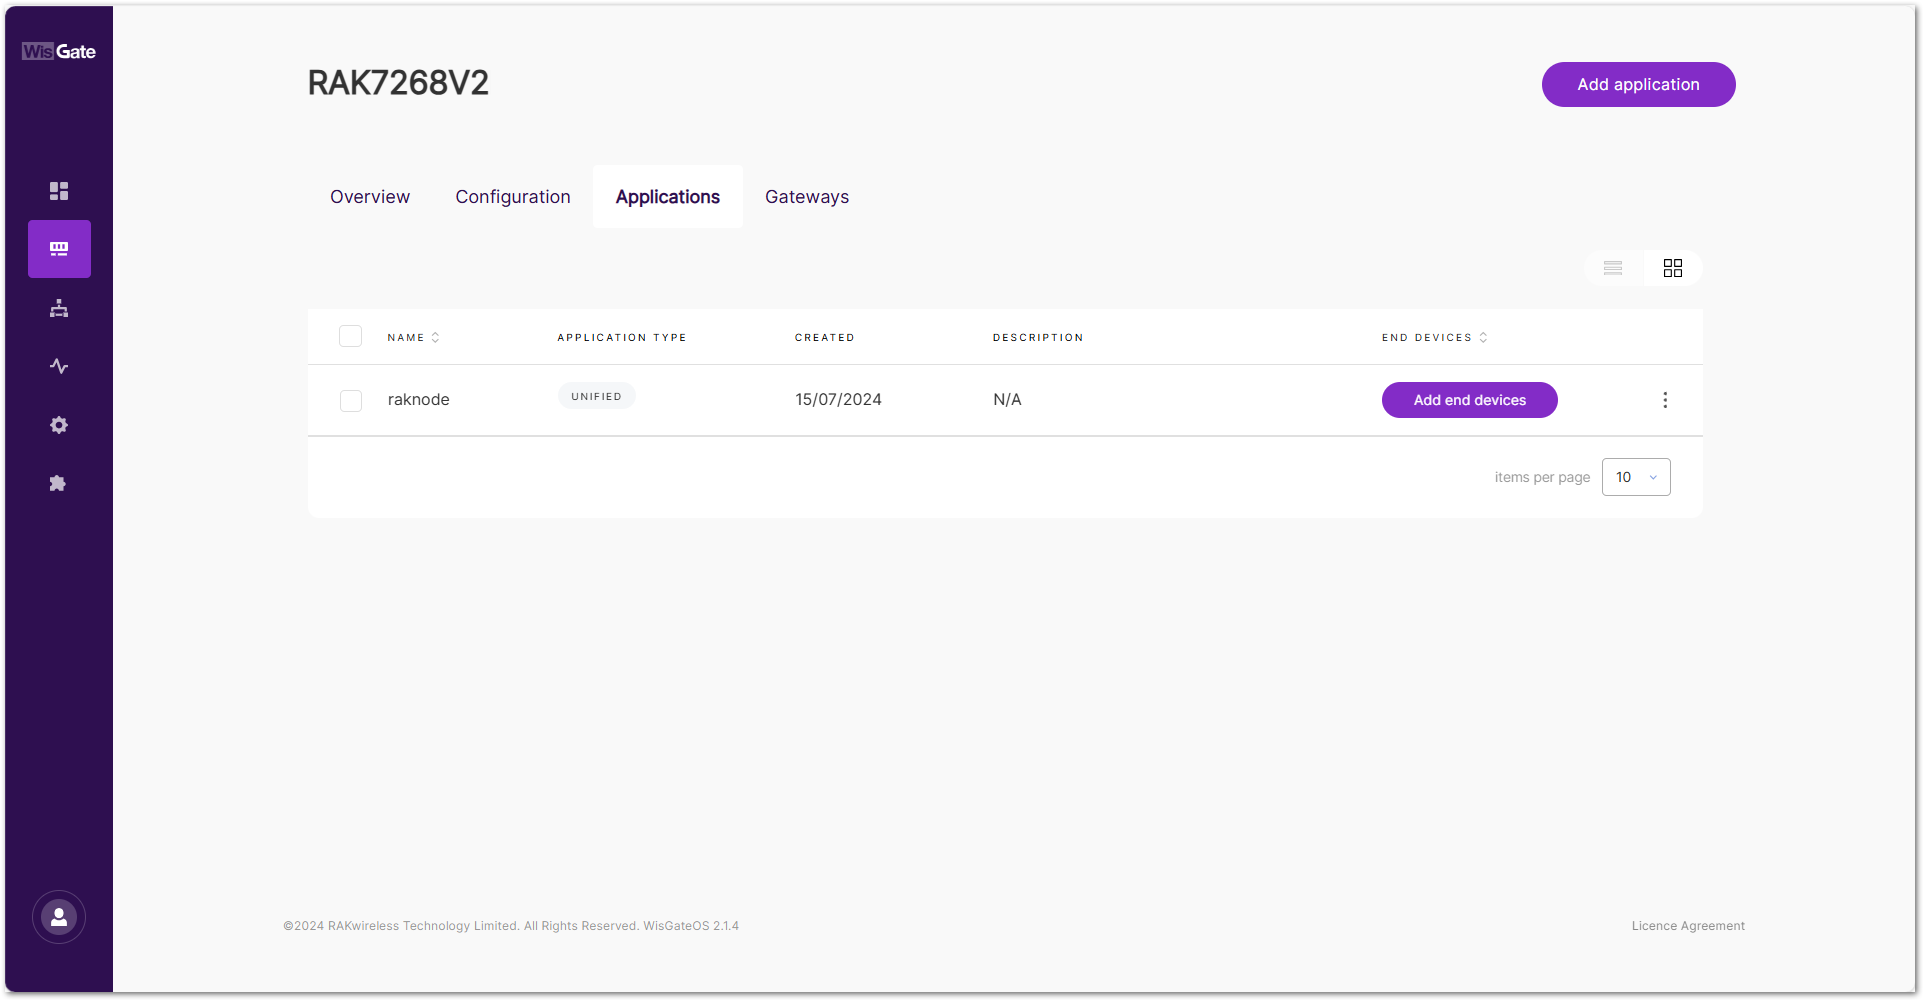Tick the checkbox for raknode row
Screen dimensions: 1924x1001
pyautogui.click(x=351, y=401)
